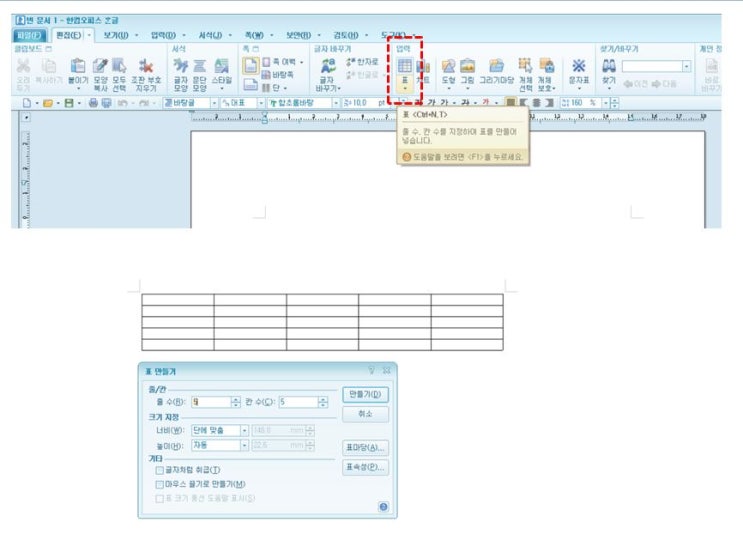The width and height of the screenshot is (743, 534).
Task: Click the 개체 선택 object select icon
Action: click(525, 66)
